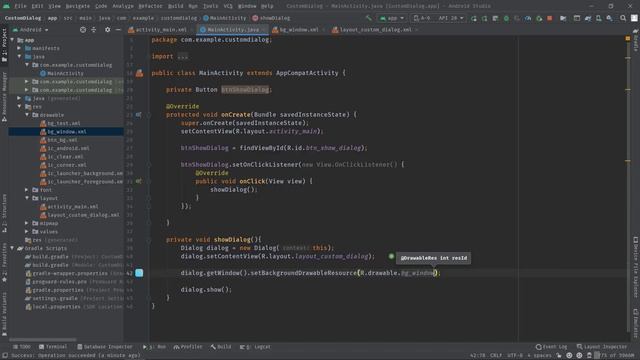
Task: Collapse the drawable folder
Action: click(27, 115)
